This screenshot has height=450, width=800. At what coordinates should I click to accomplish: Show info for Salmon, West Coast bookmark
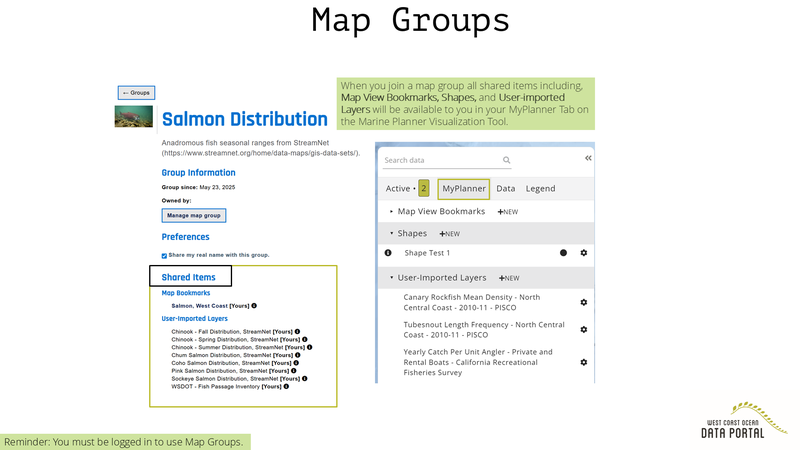[x=254, y=306]
